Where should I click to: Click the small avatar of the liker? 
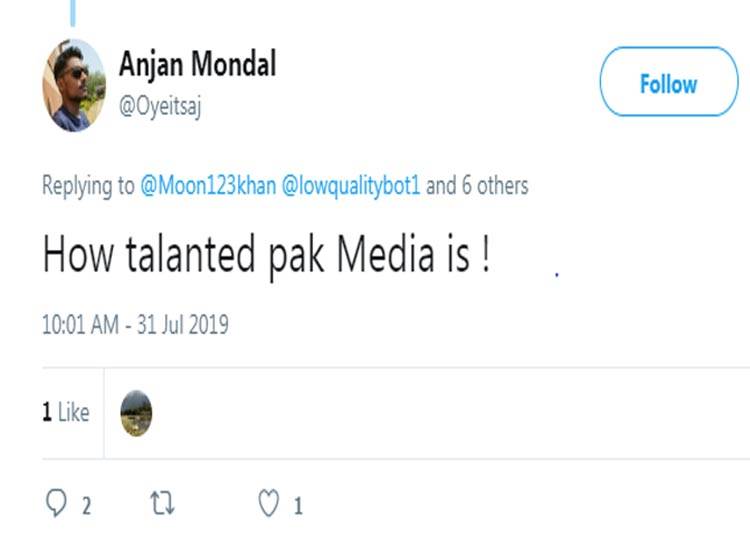click(136, 413)
